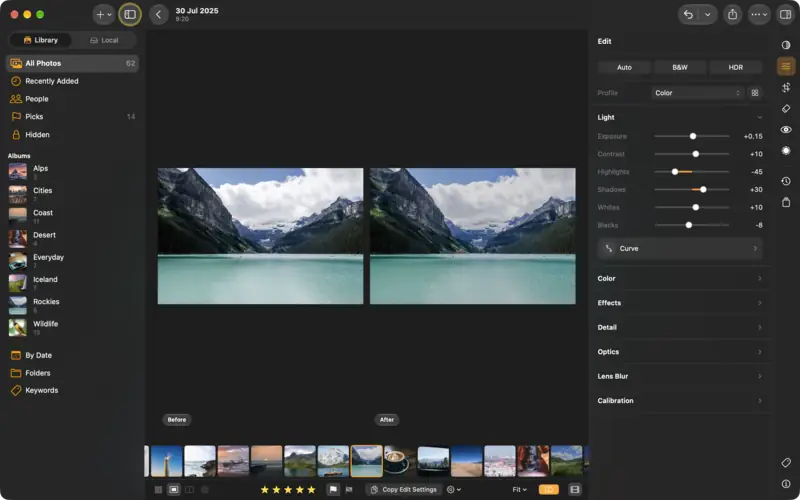This screenshot has height=500, width=800.
Task: Click the Share export icon
Action: click(733, 14)
